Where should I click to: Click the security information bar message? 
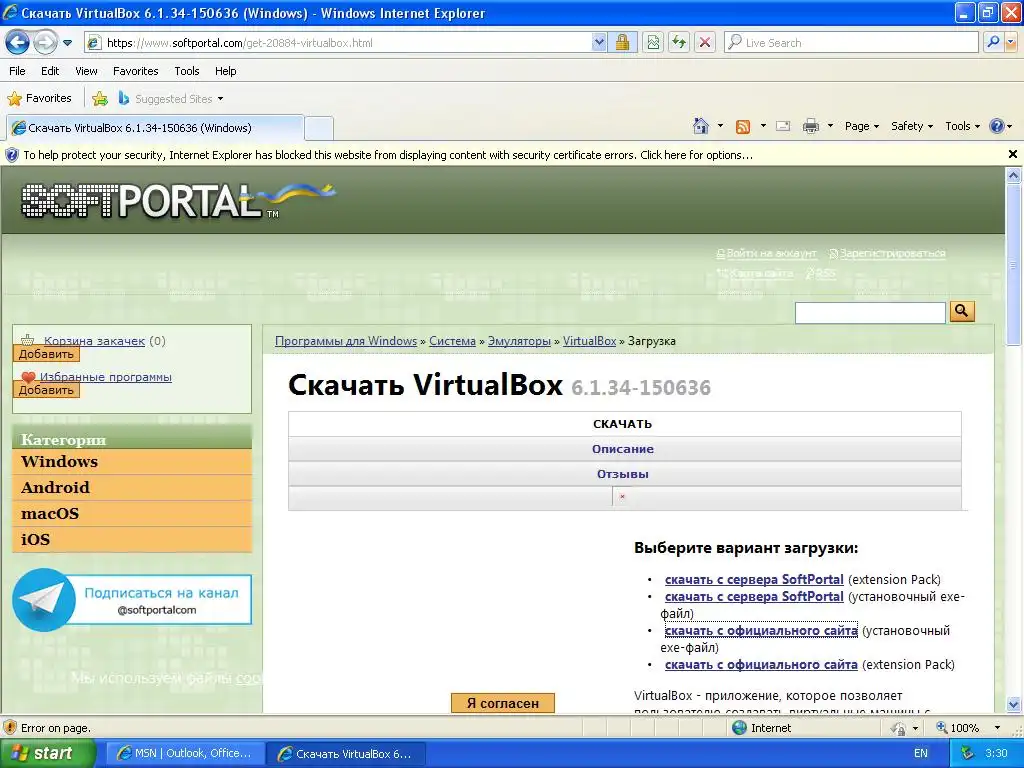tap(388, 155)
